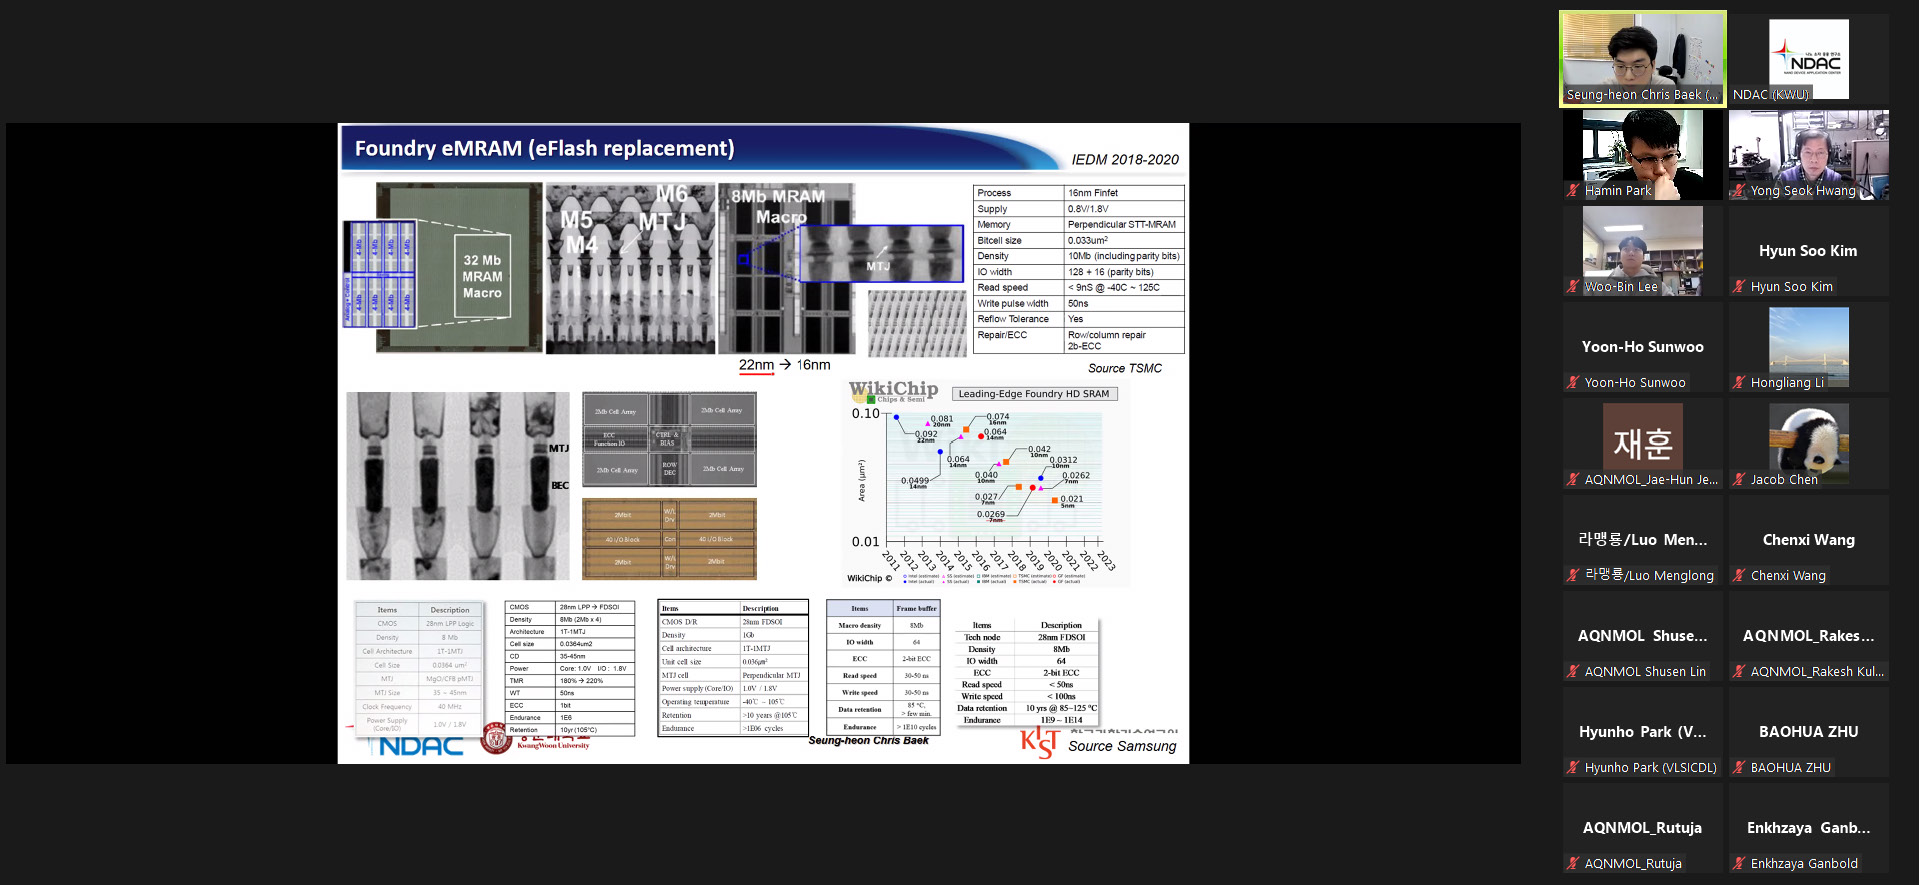Viewport: 1920px width, 885px height.
Task: Click the muted mic icon beside Hyun Soo Kim label
Action: click(x=1740, y=286)
